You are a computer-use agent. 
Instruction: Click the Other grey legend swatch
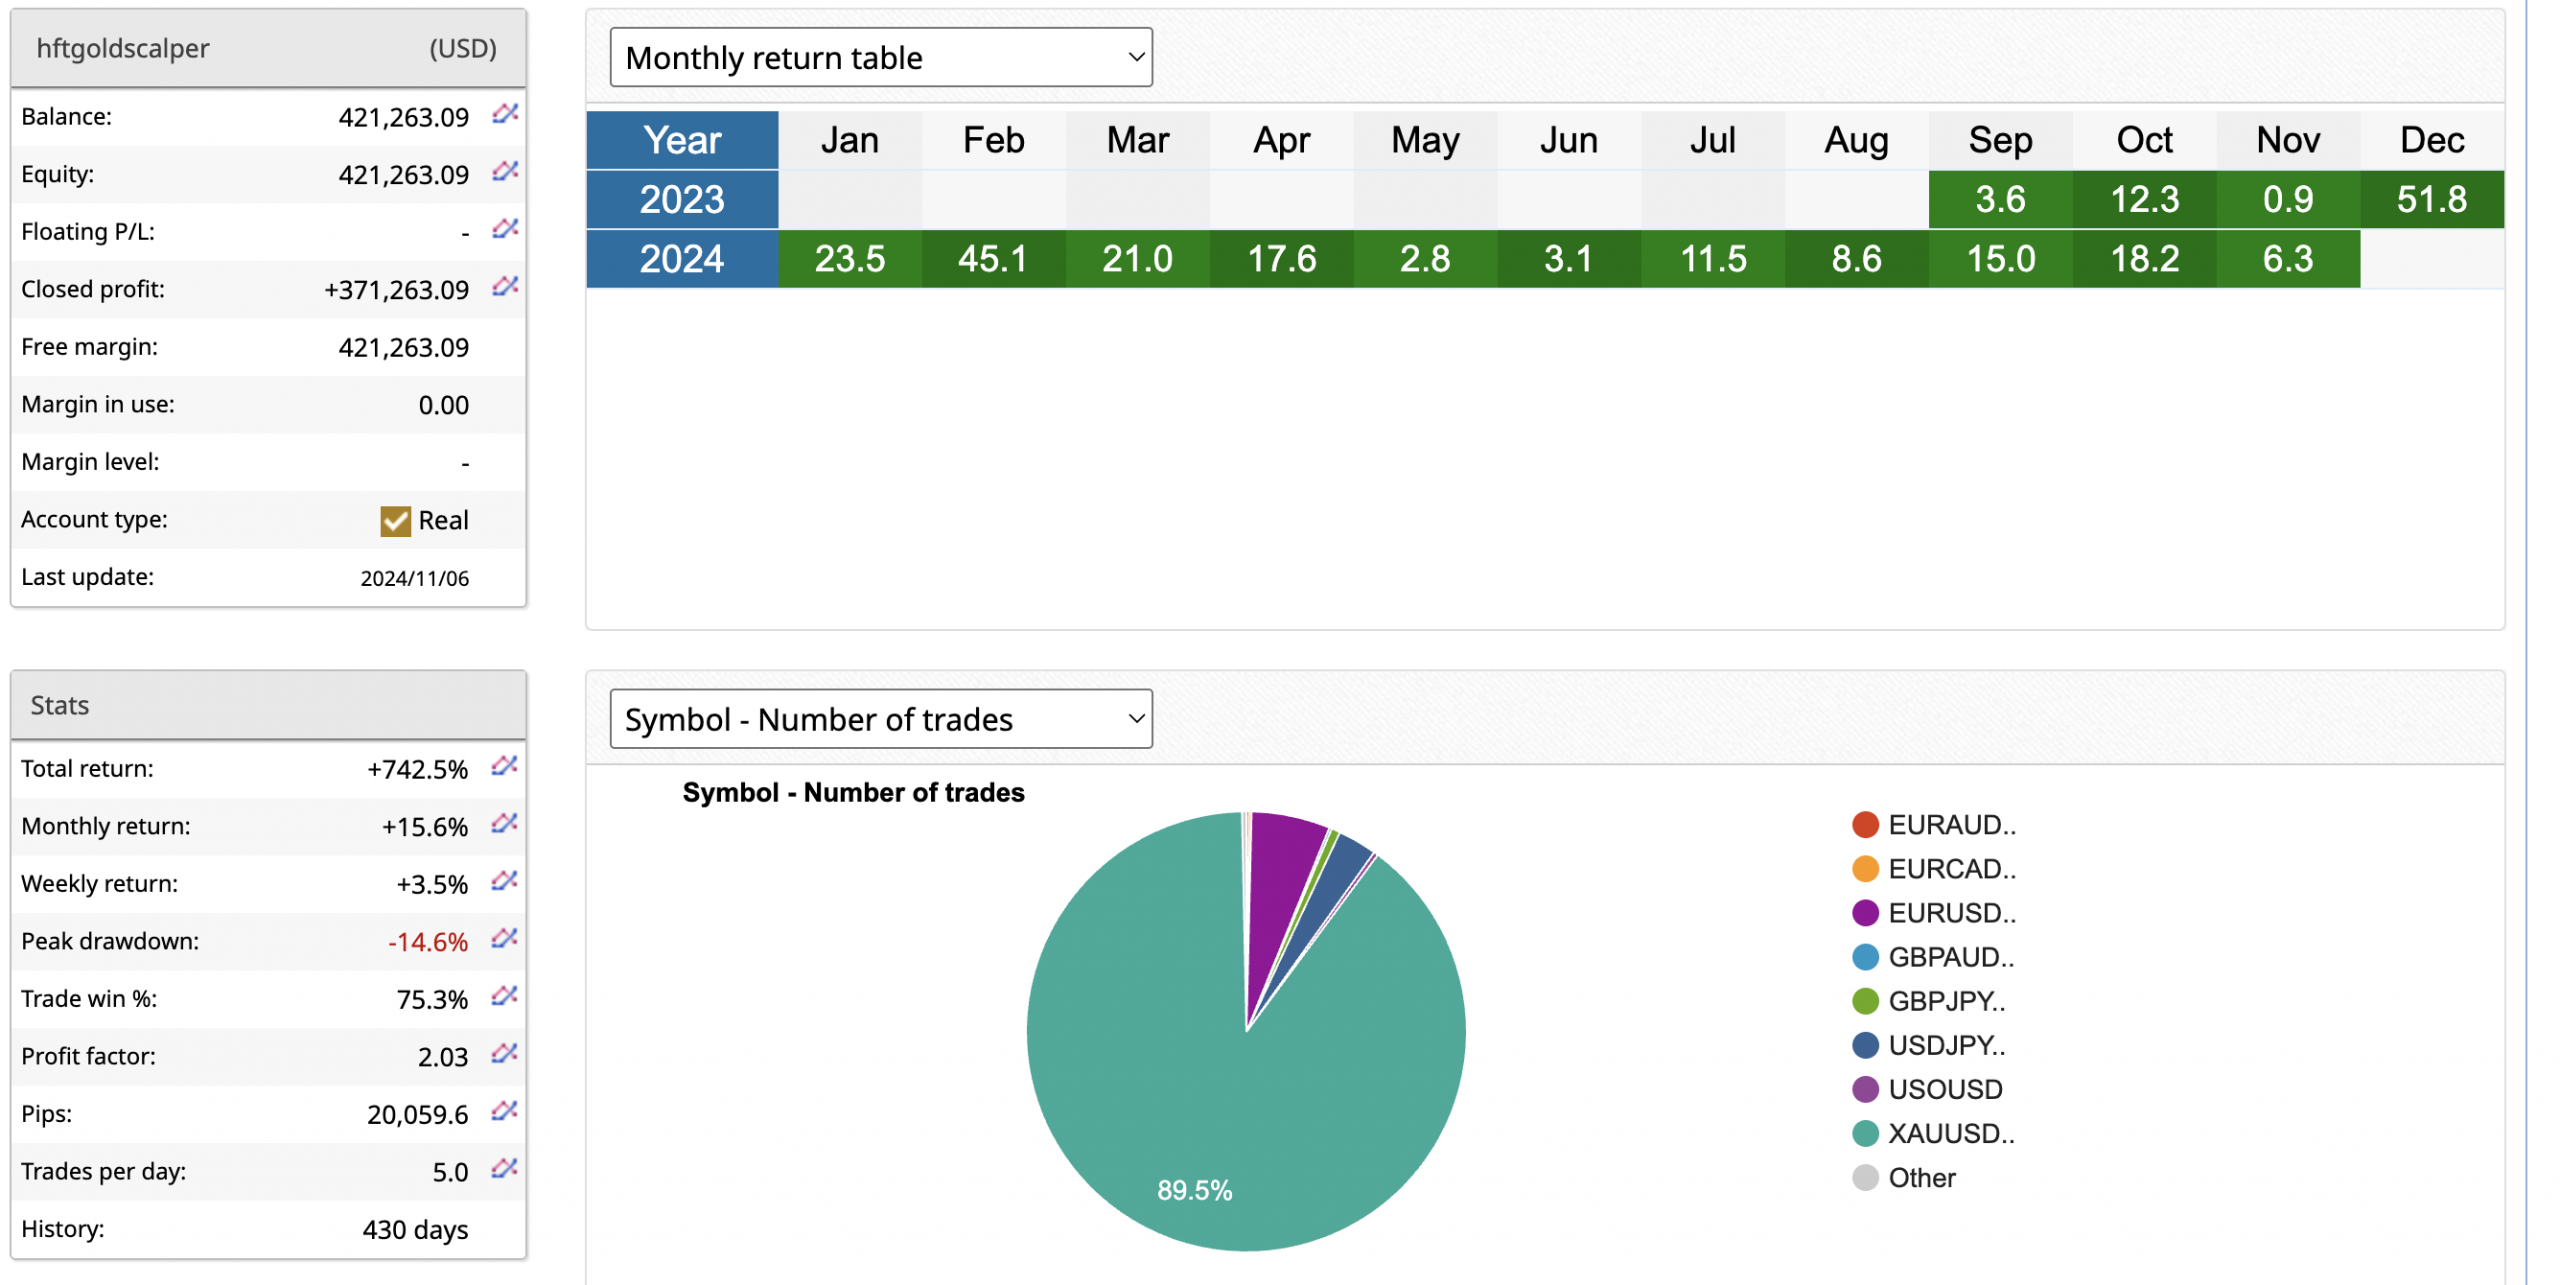coord(1864,1177)
